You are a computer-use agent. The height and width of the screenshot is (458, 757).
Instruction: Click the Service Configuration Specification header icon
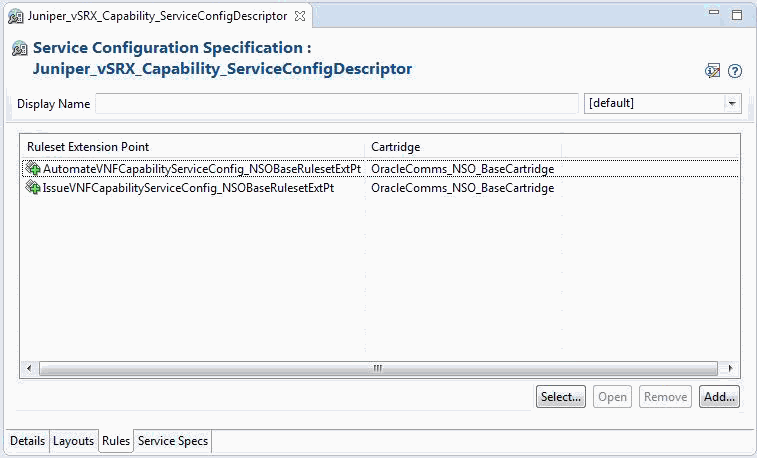[19, 48]
